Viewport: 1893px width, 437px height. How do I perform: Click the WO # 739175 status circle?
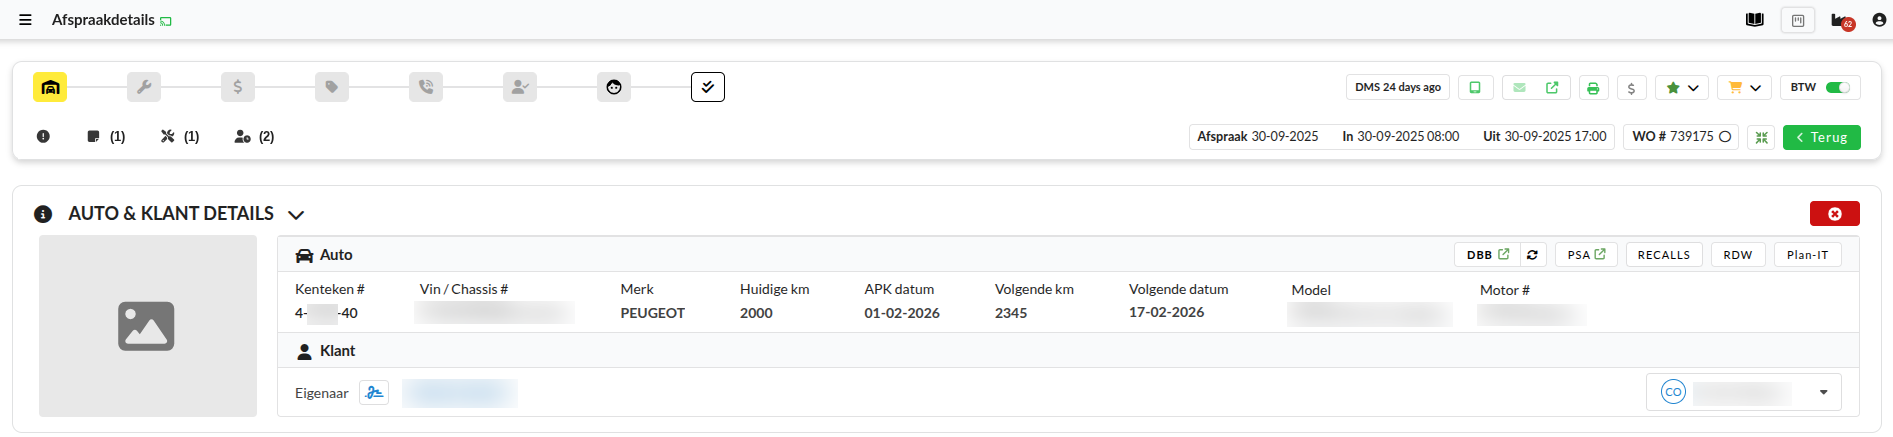point(1725,137)
